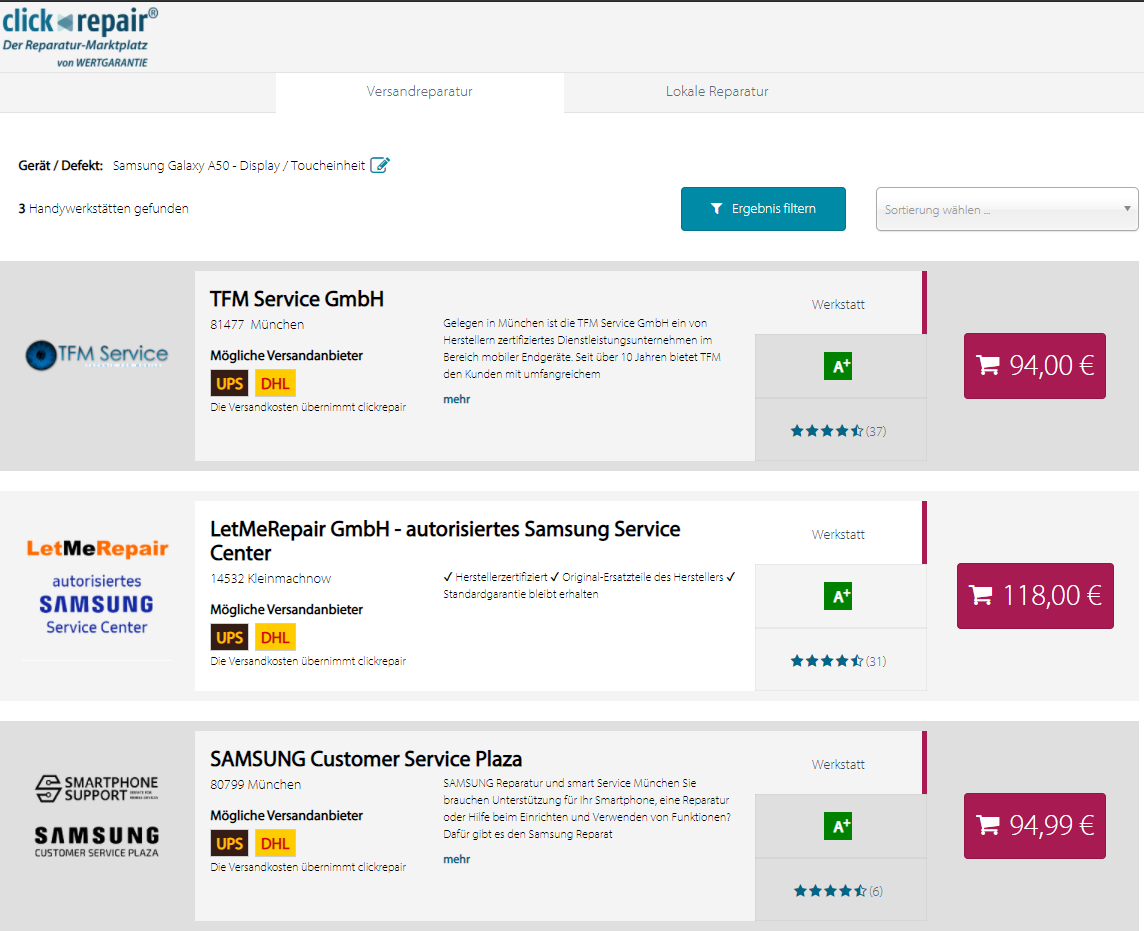
Task: Add the 94,99 € Samsung Plaza offer to cart
Action: (x=1035, y=826)
